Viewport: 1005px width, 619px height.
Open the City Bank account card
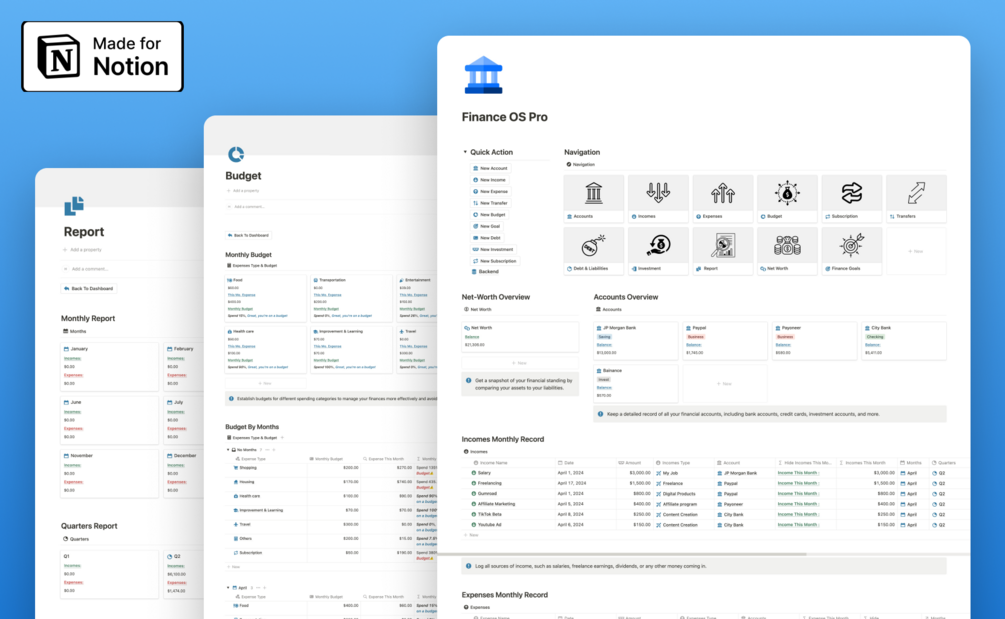904,340
